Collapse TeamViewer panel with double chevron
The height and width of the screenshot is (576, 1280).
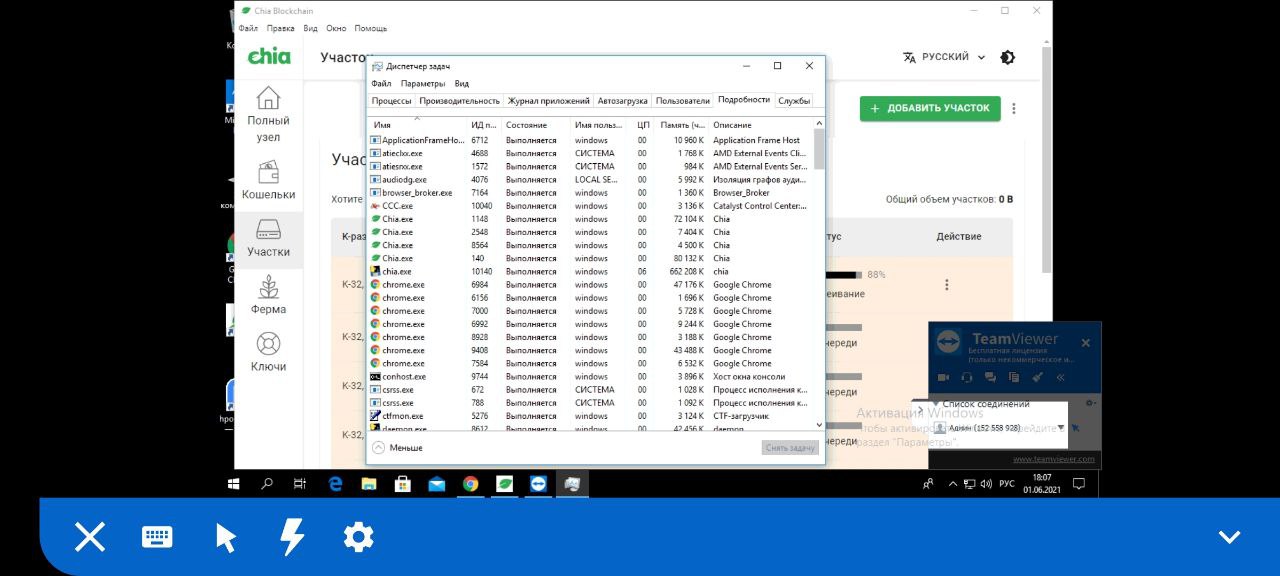1061,378
